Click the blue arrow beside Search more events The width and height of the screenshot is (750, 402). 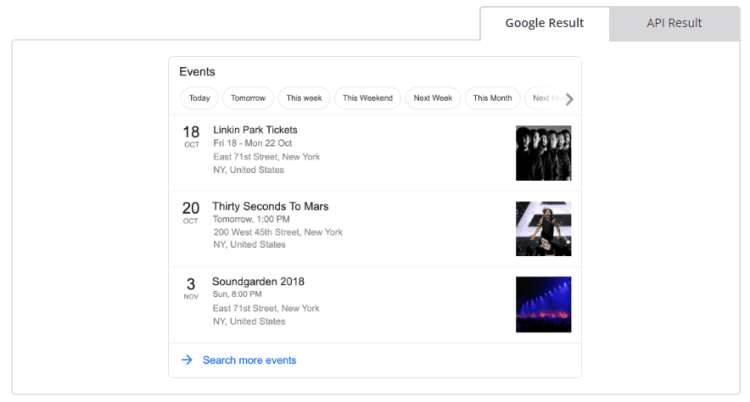click(187, 360)
